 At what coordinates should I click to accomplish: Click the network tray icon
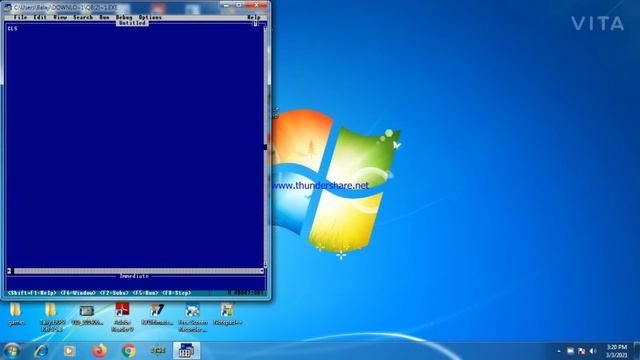[x=582, y=351]
